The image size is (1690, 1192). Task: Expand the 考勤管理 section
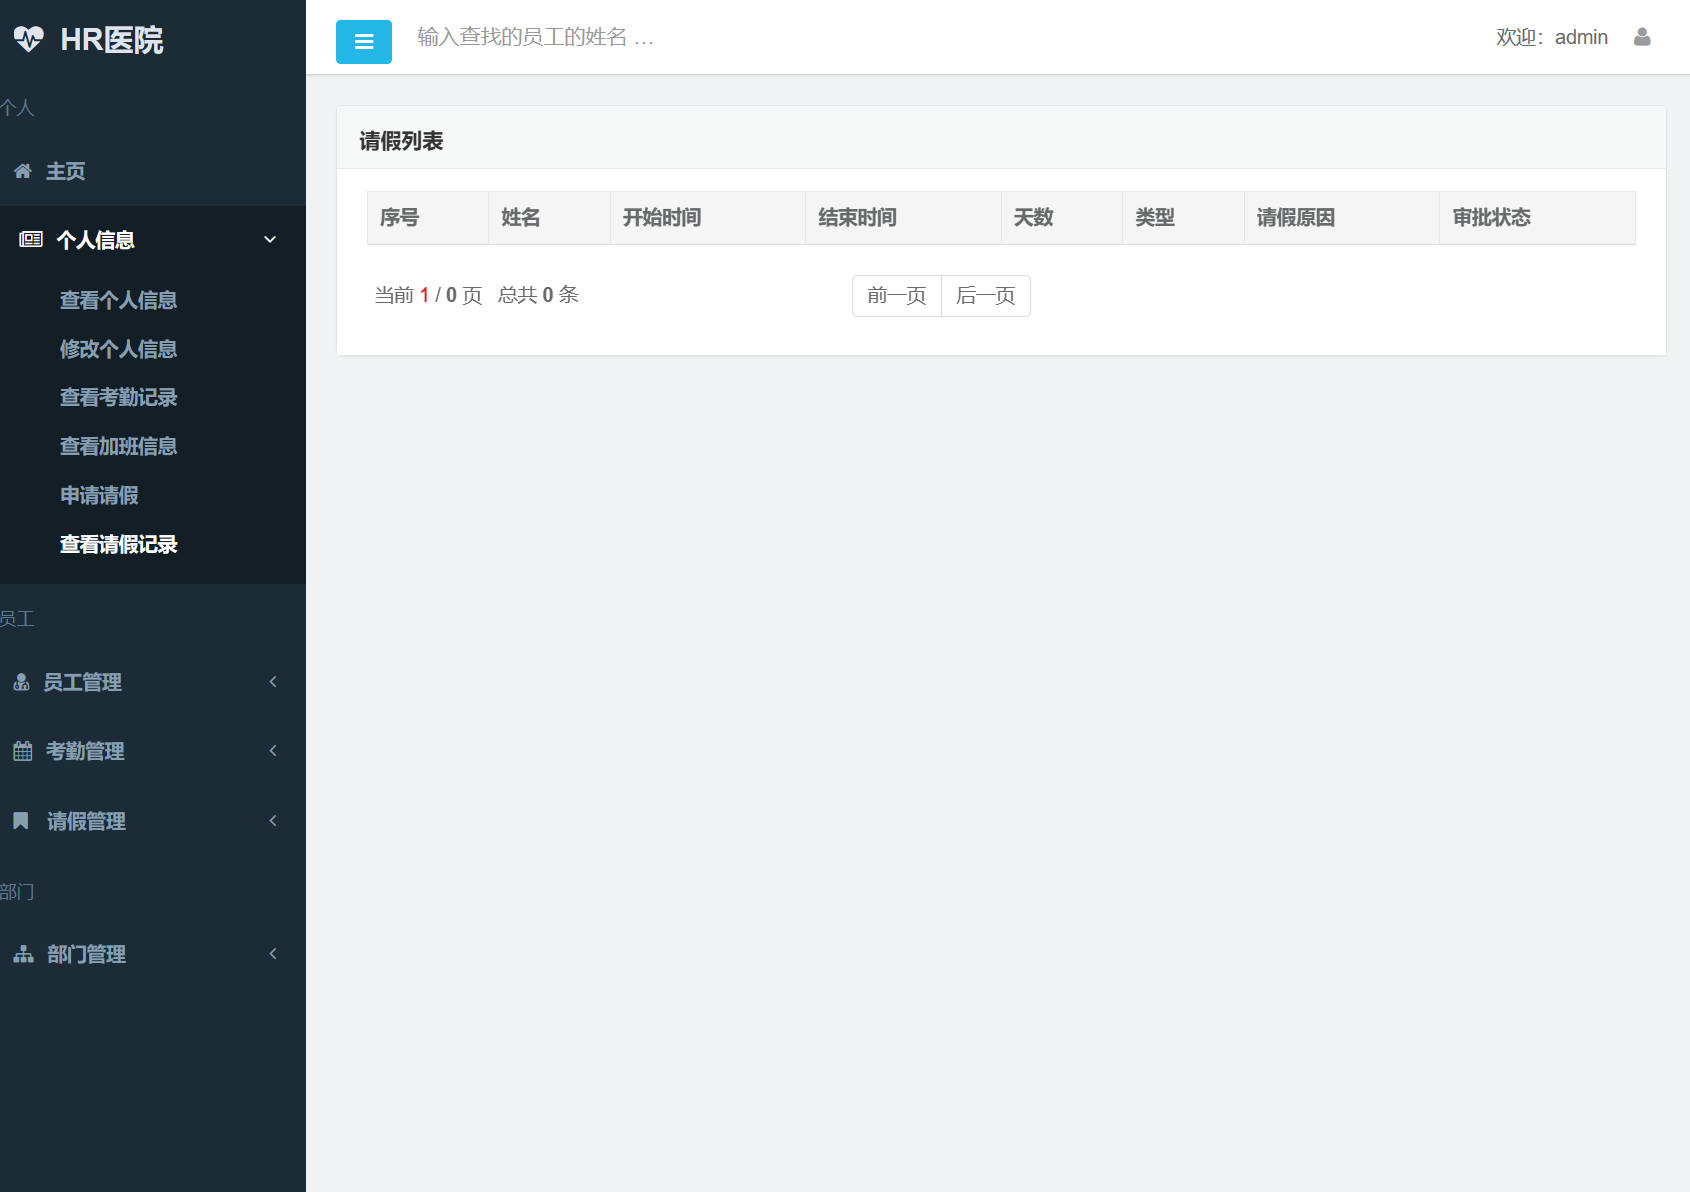coord(272,751)
